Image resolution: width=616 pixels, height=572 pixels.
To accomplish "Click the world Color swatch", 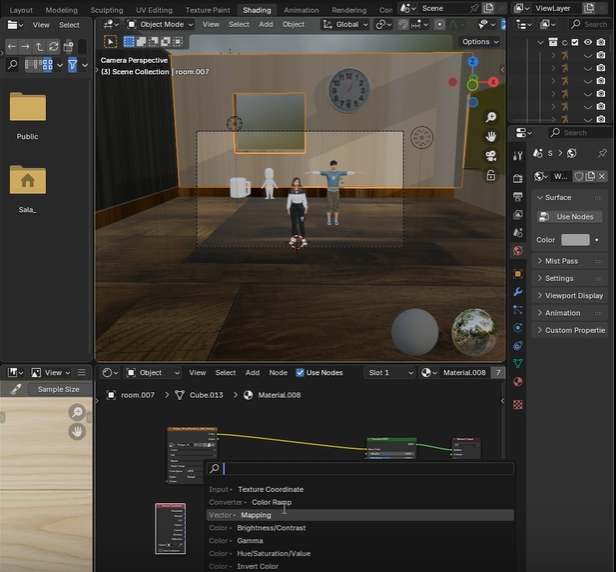I will click(x=575, y=240).
